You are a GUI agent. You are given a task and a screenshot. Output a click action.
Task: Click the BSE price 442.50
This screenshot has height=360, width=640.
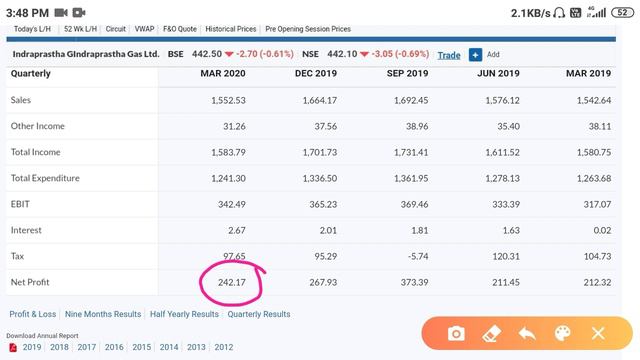[x=207, y=54]
